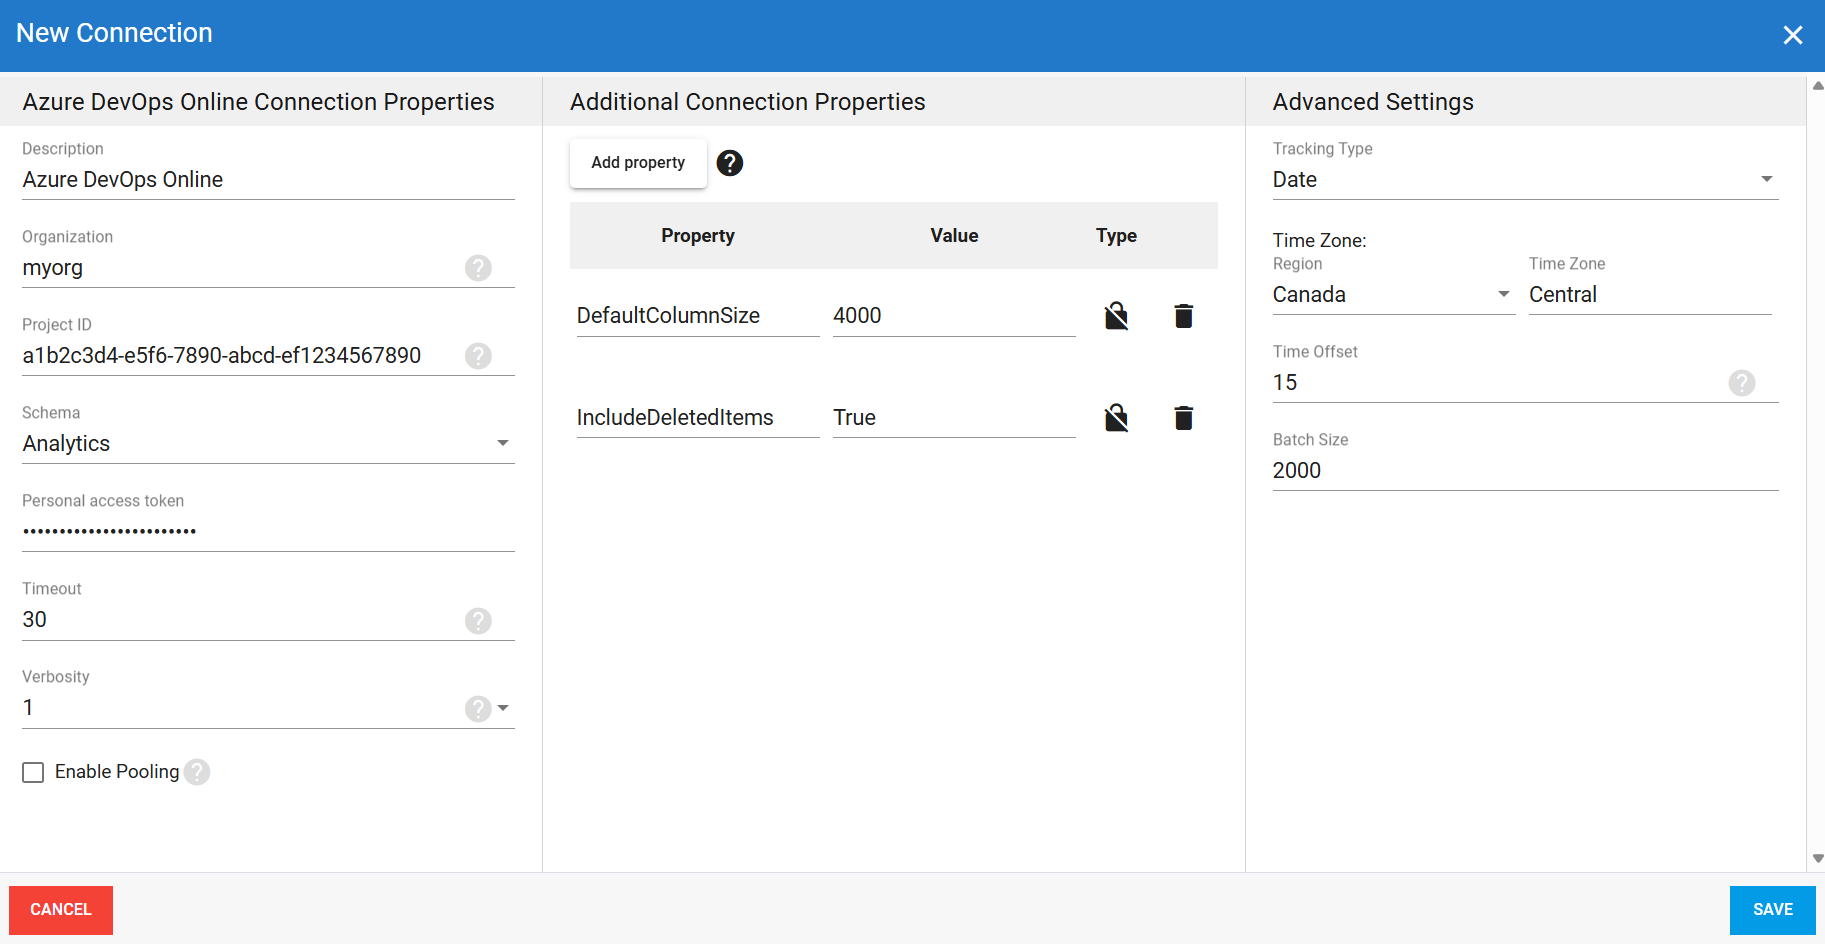Screen dimensions: 1825x944
Task: Open the Add property help icon
Action: click(730, 163)
